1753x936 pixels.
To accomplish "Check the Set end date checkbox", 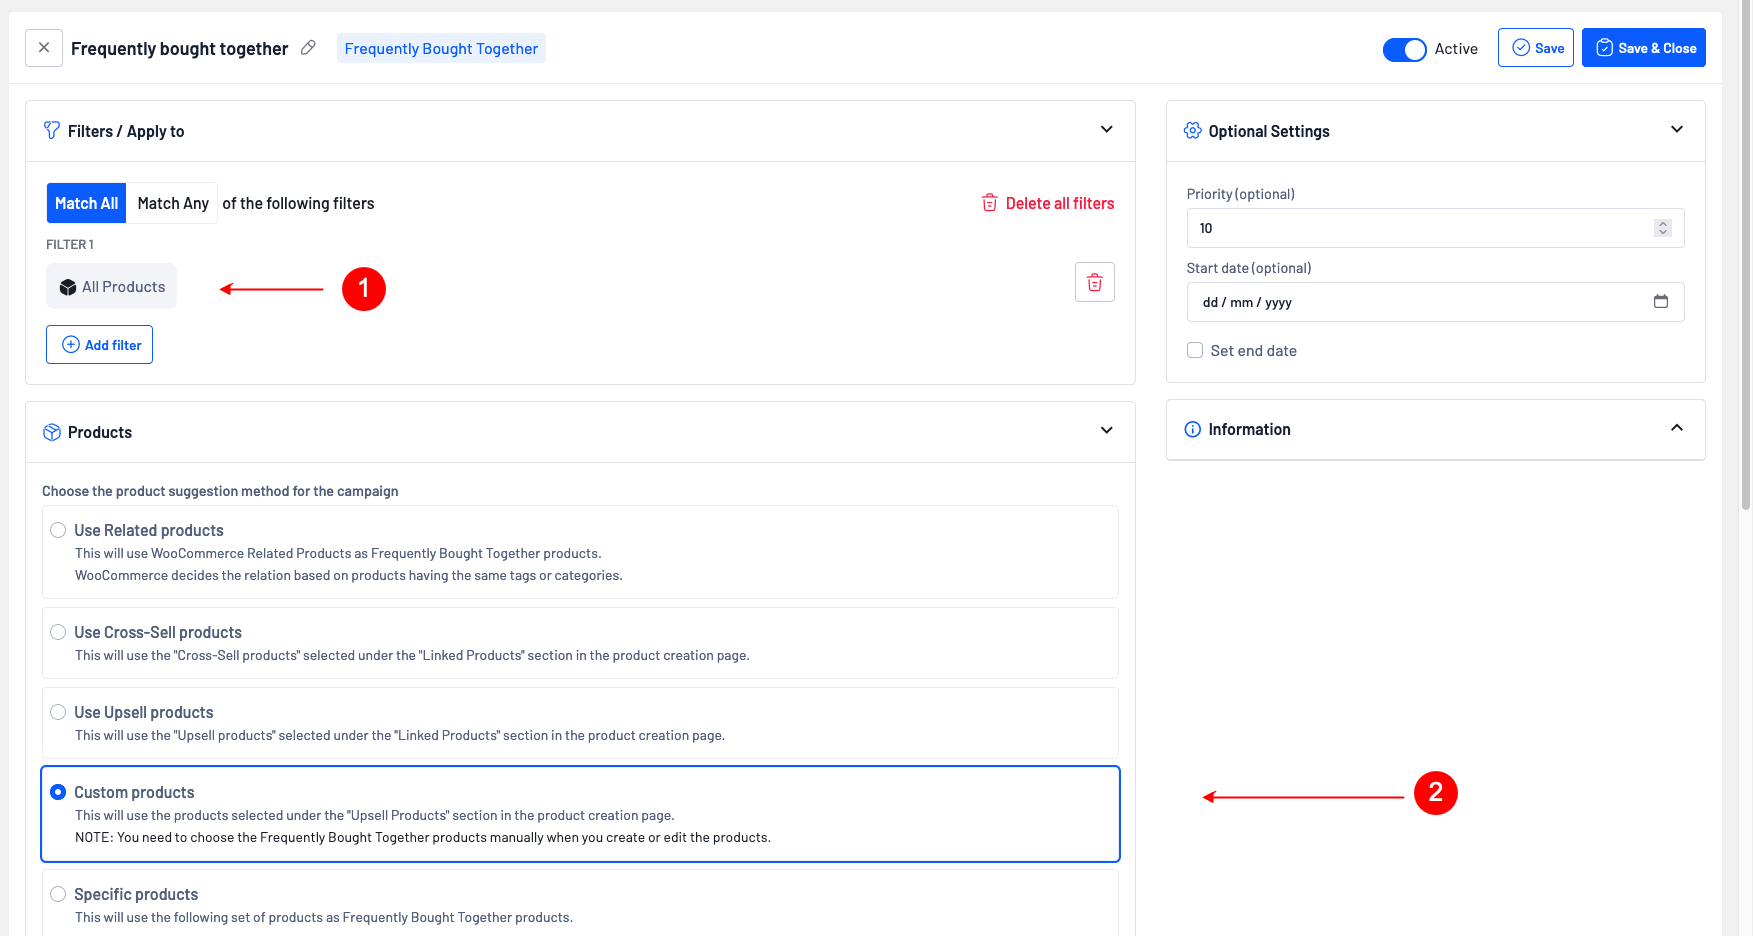I will [x=1195, y=351].
